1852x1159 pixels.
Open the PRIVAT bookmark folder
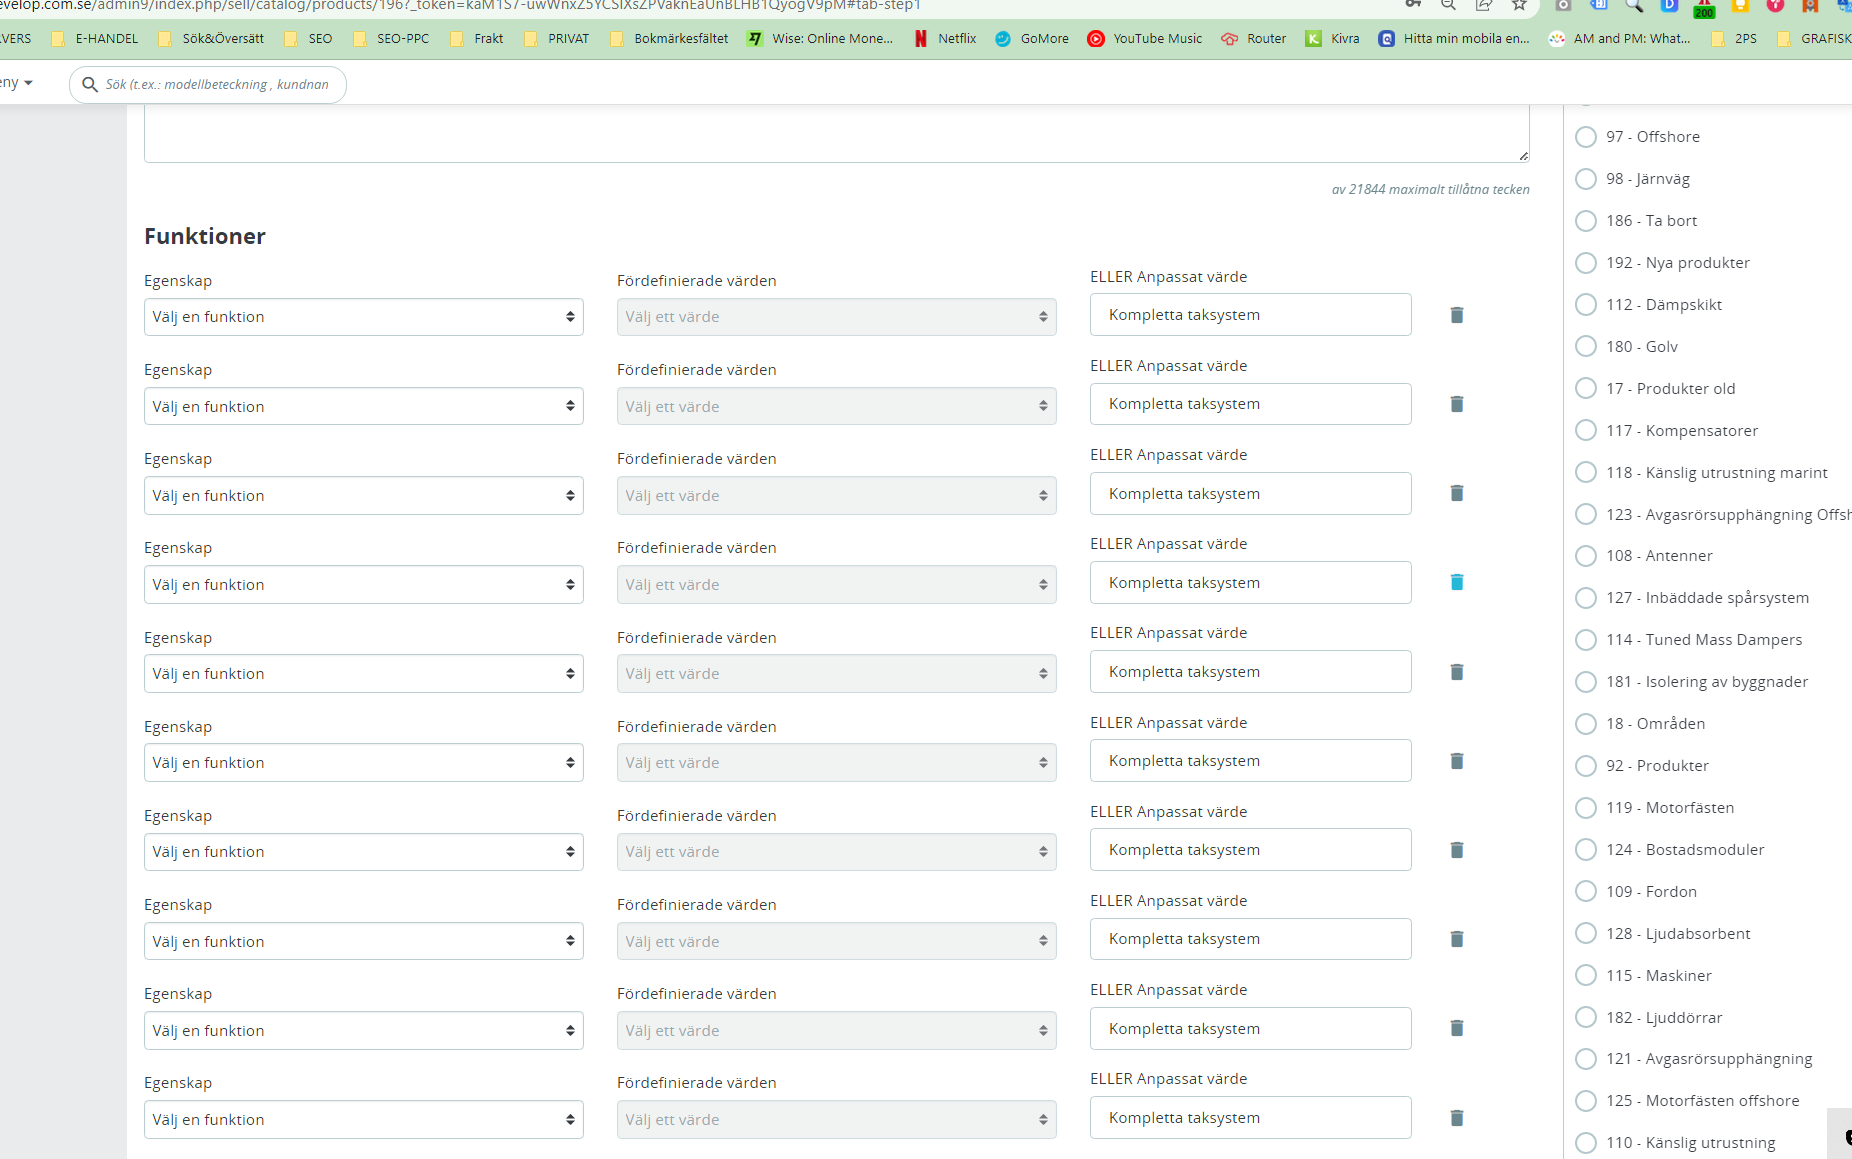[557, 39]
